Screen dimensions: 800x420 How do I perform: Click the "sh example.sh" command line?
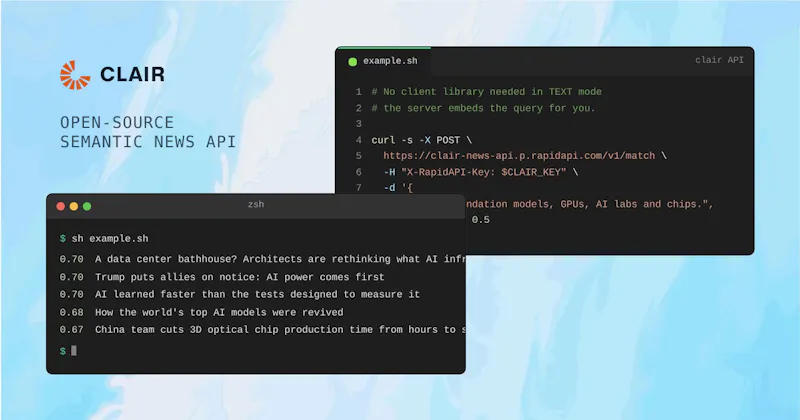pos(110,239)
